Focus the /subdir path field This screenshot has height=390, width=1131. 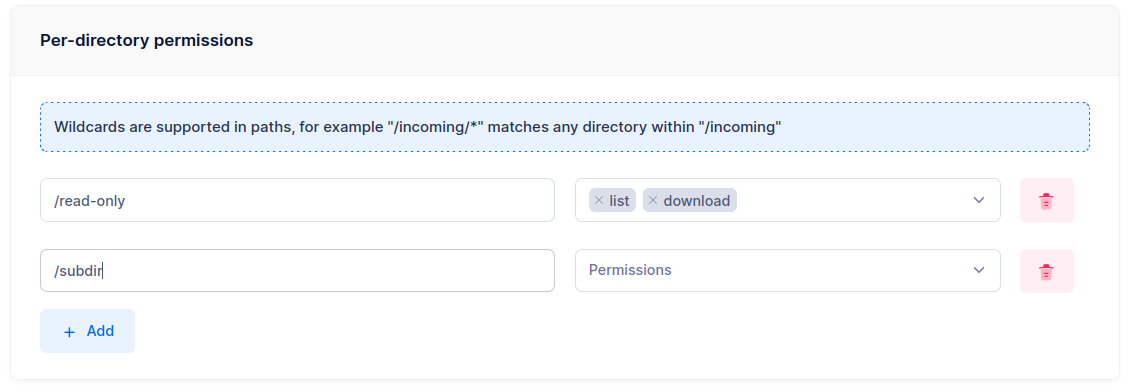point(297,270)
